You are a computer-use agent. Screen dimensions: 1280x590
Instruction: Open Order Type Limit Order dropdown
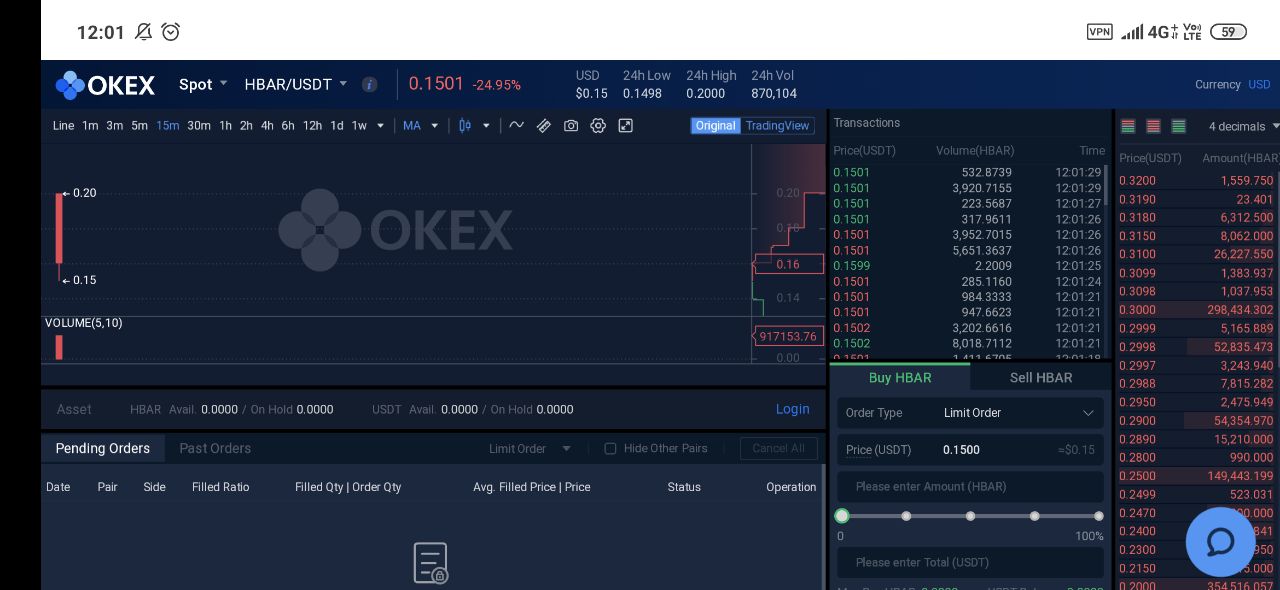point(970,412)
